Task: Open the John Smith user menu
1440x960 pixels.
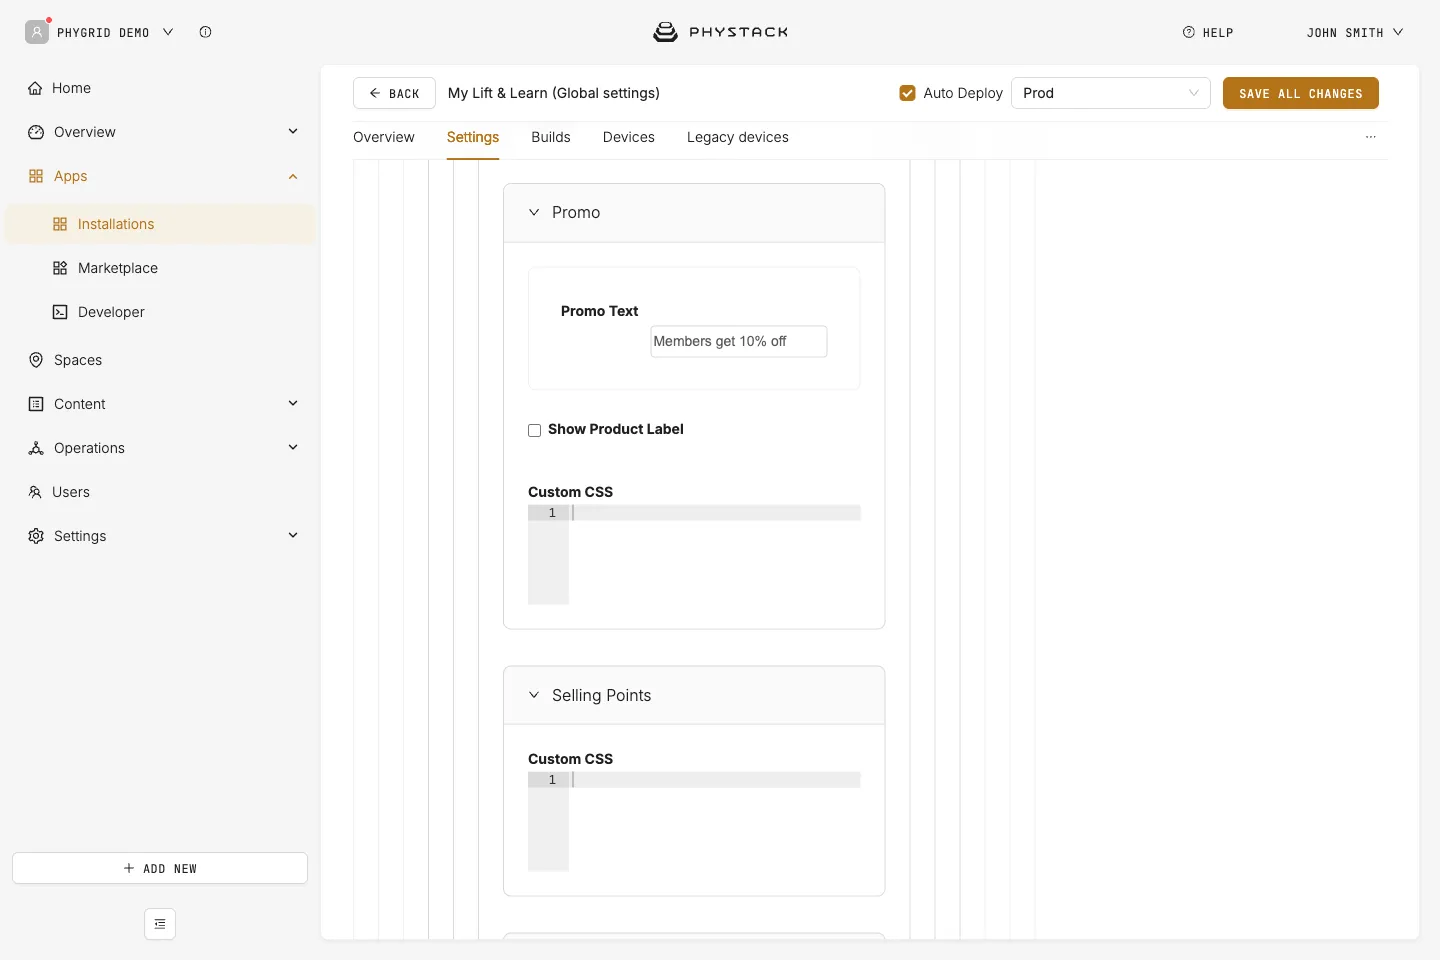Action: point(1355,32)
